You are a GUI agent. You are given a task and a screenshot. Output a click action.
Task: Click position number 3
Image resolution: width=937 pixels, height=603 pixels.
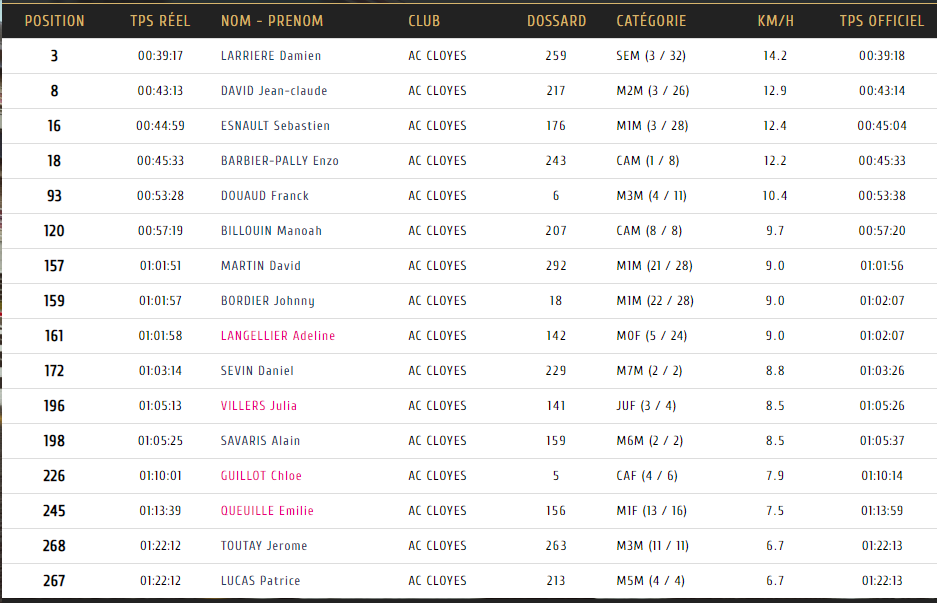tap(54, 56)
